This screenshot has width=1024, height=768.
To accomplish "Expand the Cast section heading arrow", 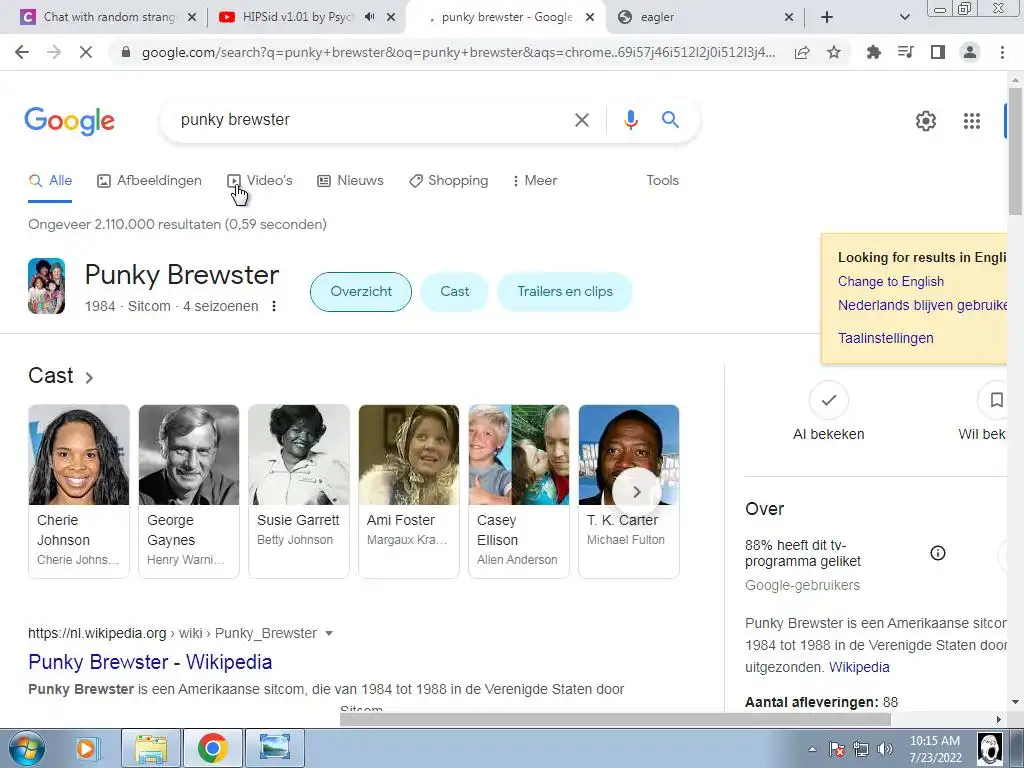I will (x=89, y=377).
